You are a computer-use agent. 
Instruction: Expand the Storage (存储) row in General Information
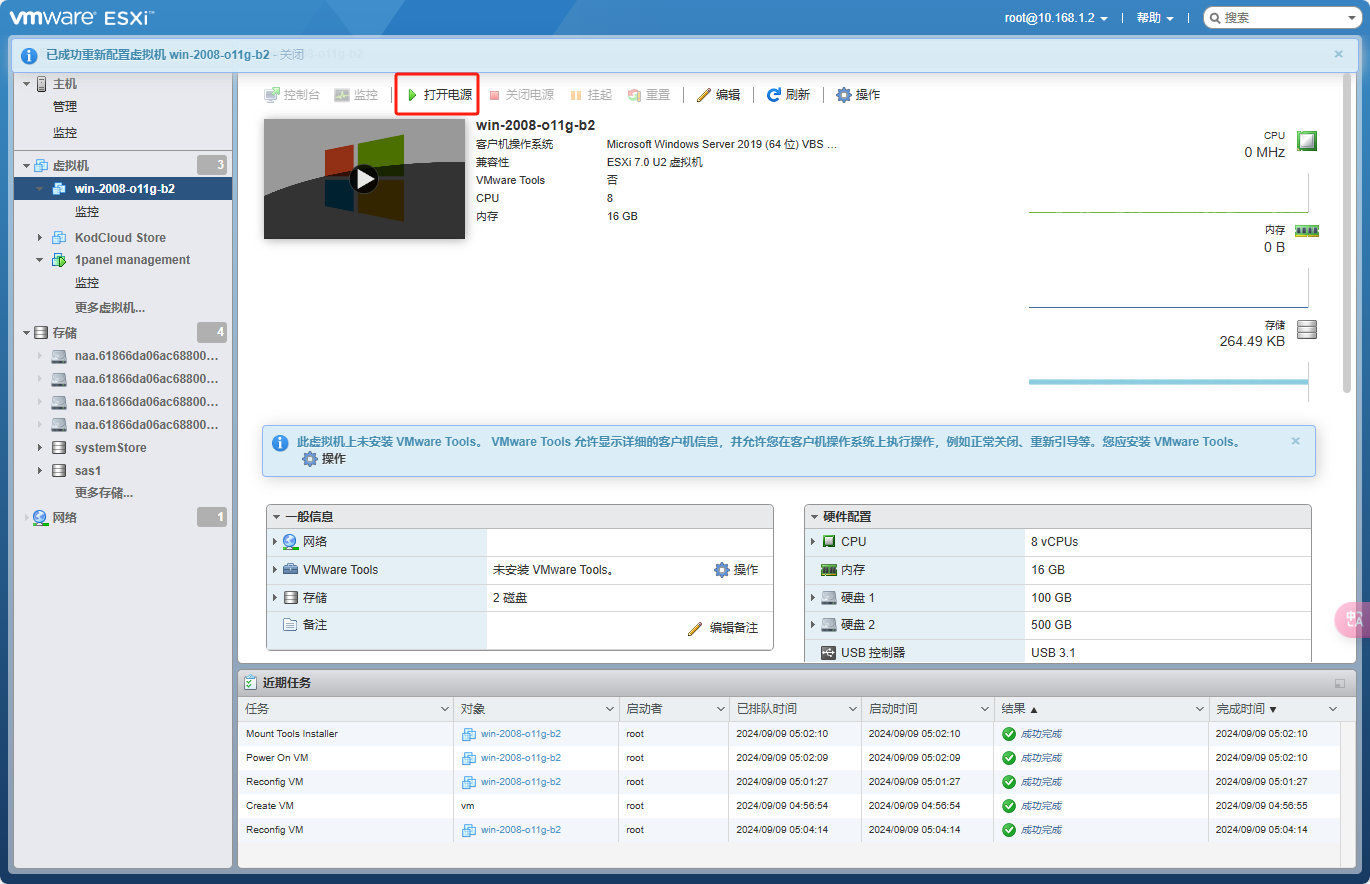pyautogui.click(x=275, y=597)
